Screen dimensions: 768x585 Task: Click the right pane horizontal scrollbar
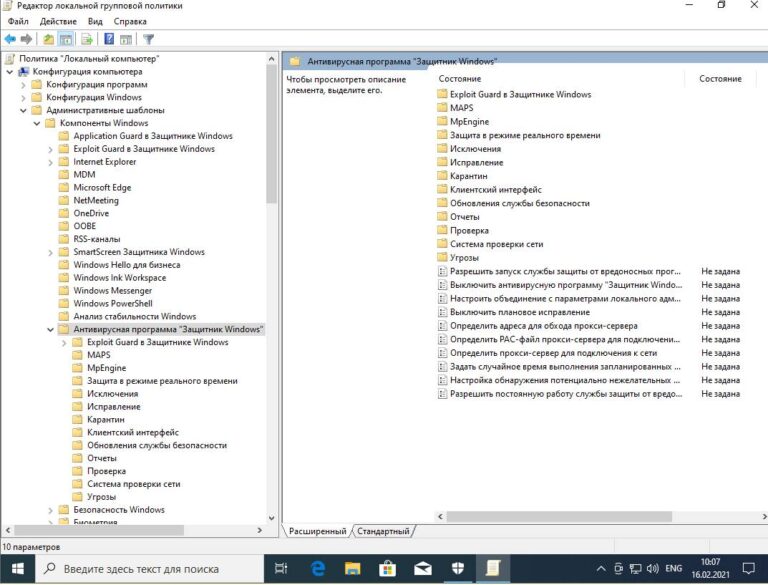click(x=559, y=516)
